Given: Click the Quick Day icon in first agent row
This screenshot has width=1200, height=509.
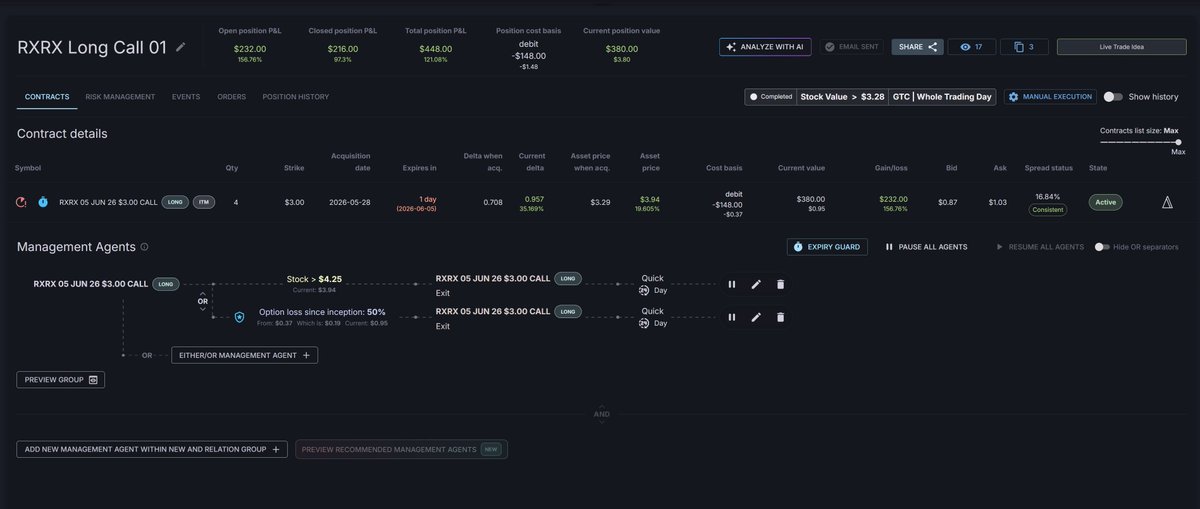Looking at the screenshot, I should pyautogui.click(x=646, y=291).
